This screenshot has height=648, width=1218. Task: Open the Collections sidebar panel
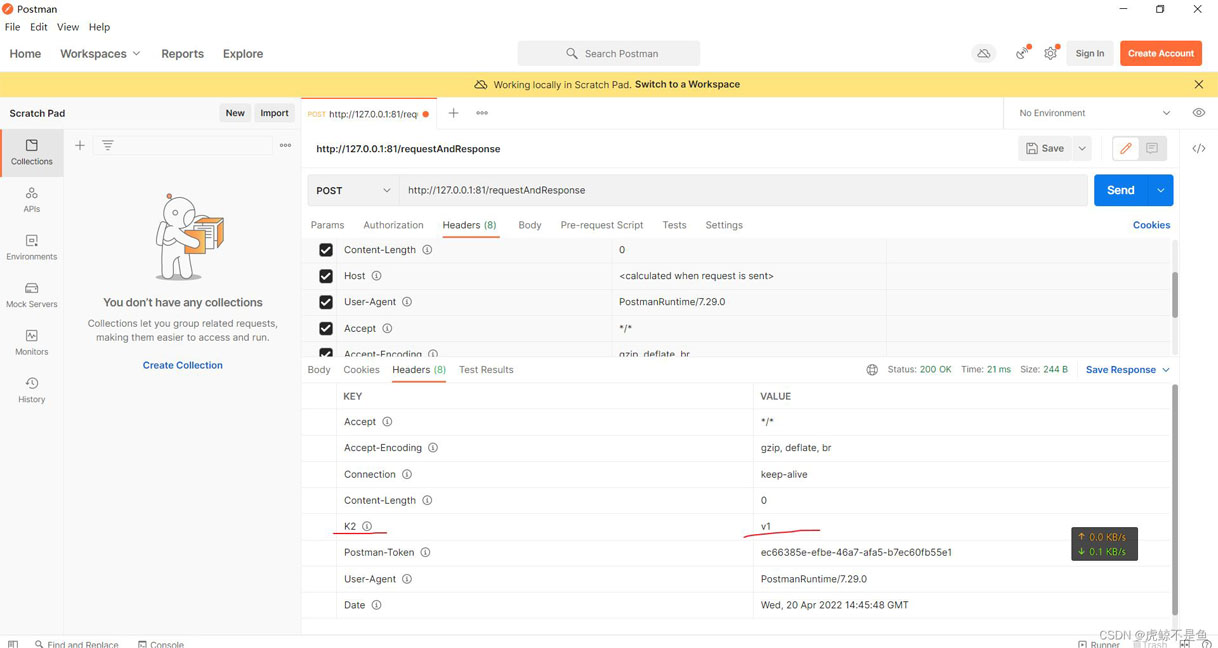(31, 151)
